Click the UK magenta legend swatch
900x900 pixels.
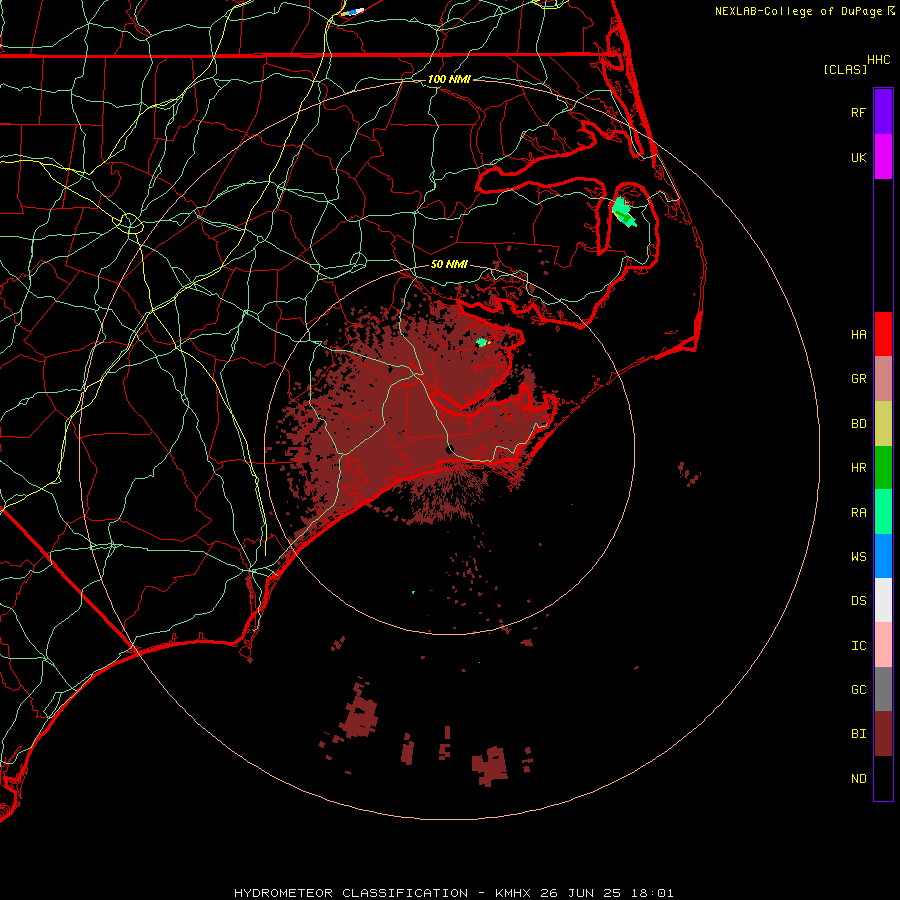pyautogui.click(x=883, y=157)
